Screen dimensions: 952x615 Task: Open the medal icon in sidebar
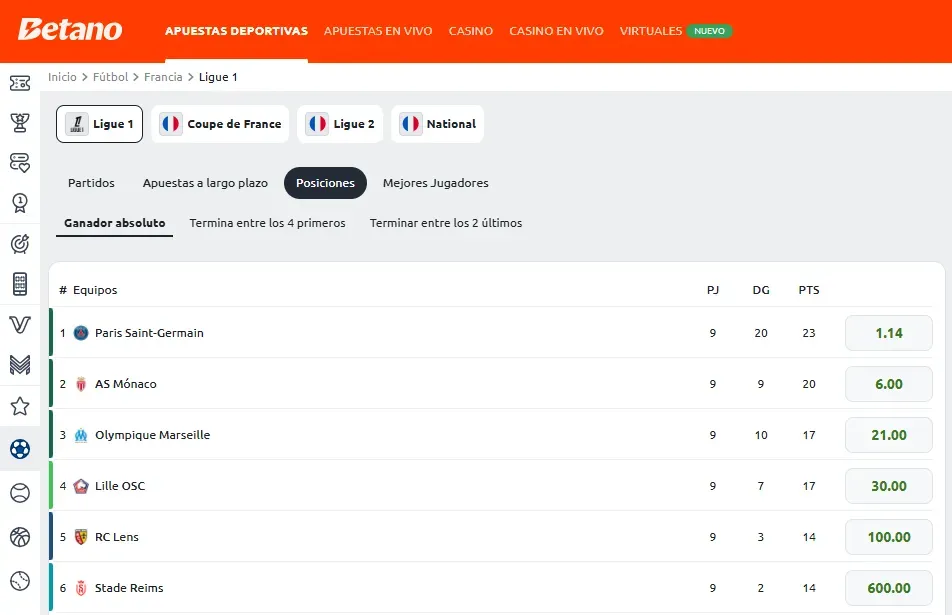click(20, 203)
